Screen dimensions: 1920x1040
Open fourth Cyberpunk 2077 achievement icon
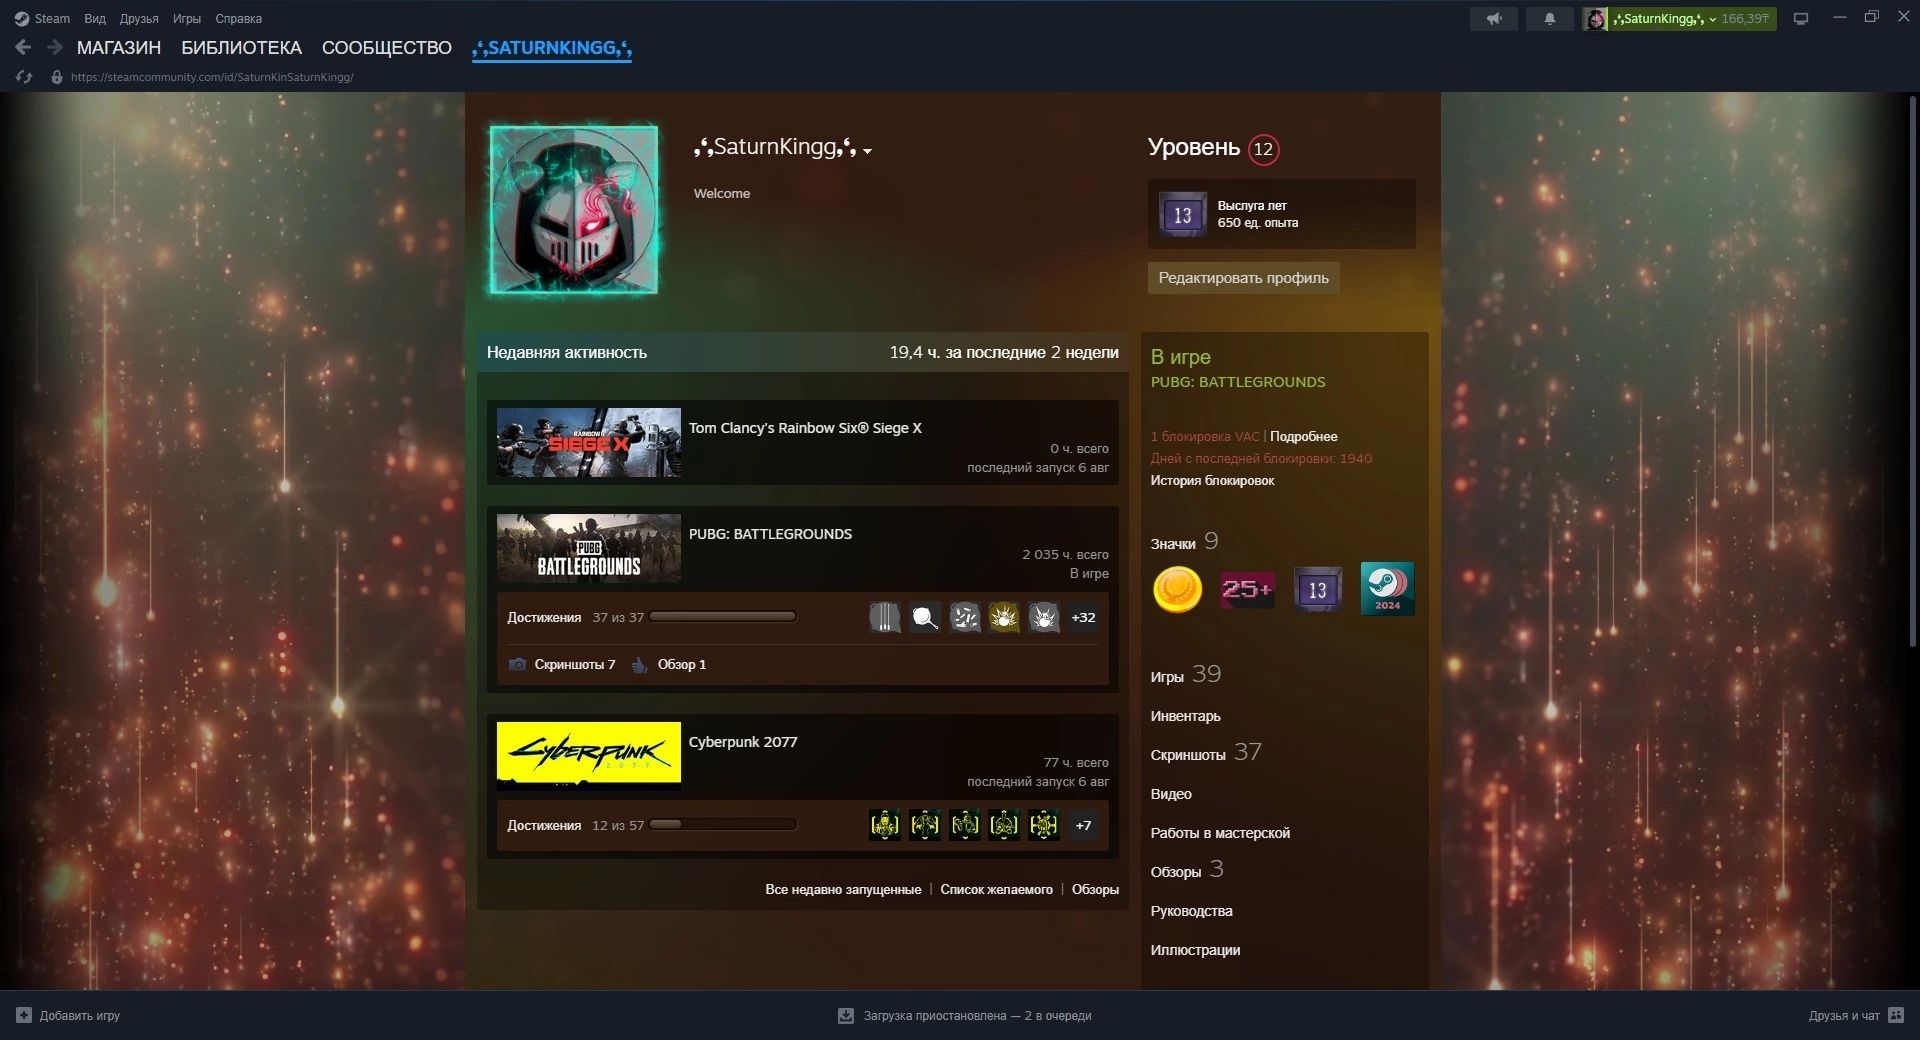tap(1004, 825)
